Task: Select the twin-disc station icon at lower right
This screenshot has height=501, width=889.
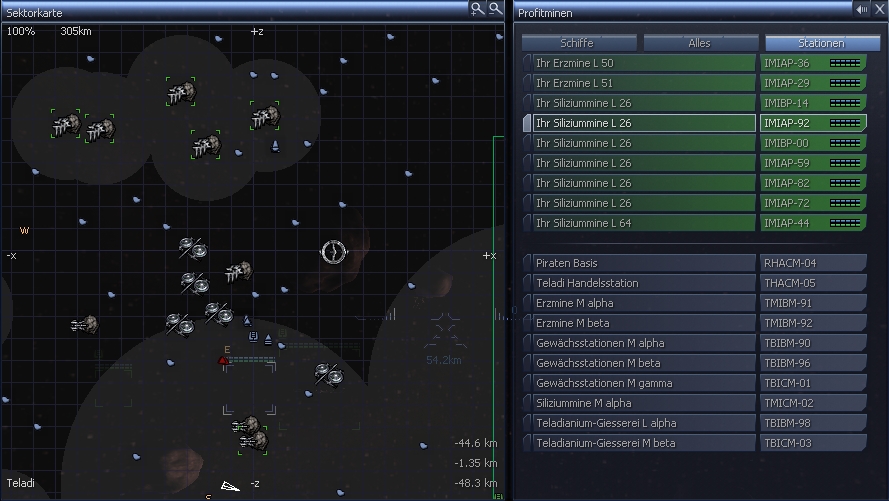Action: coord(328,374)
